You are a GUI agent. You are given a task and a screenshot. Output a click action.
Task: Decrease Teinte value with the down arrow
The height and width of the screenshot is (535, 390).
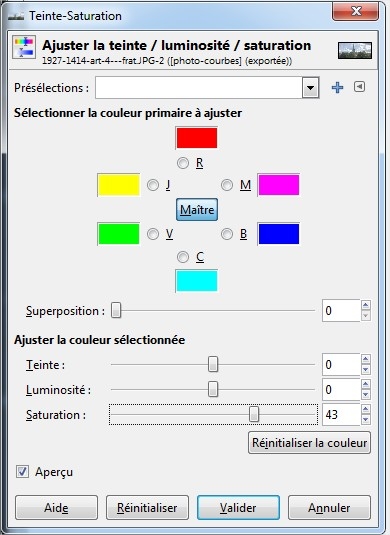366,370
